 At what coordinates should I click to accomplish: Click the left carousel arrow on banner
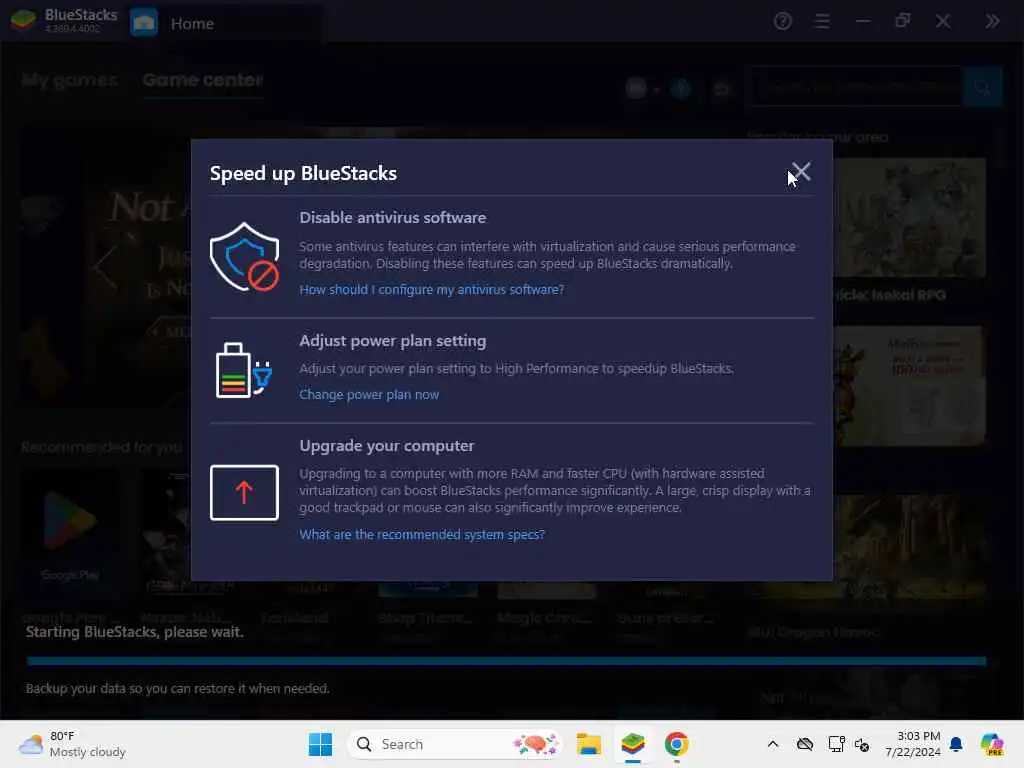point(104,266)
